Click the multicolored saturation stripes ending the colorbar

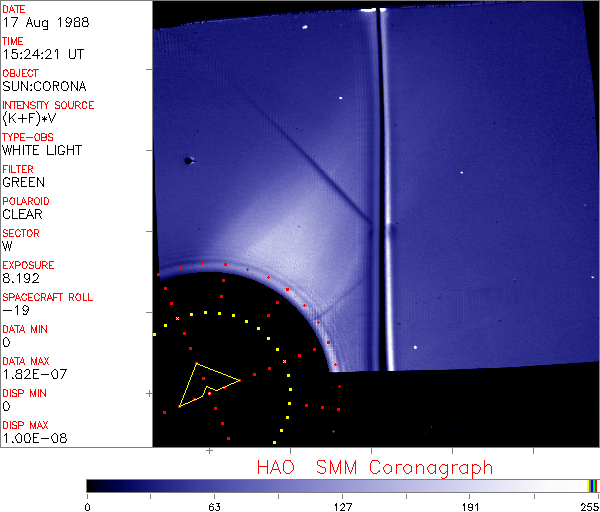(592, 486)
